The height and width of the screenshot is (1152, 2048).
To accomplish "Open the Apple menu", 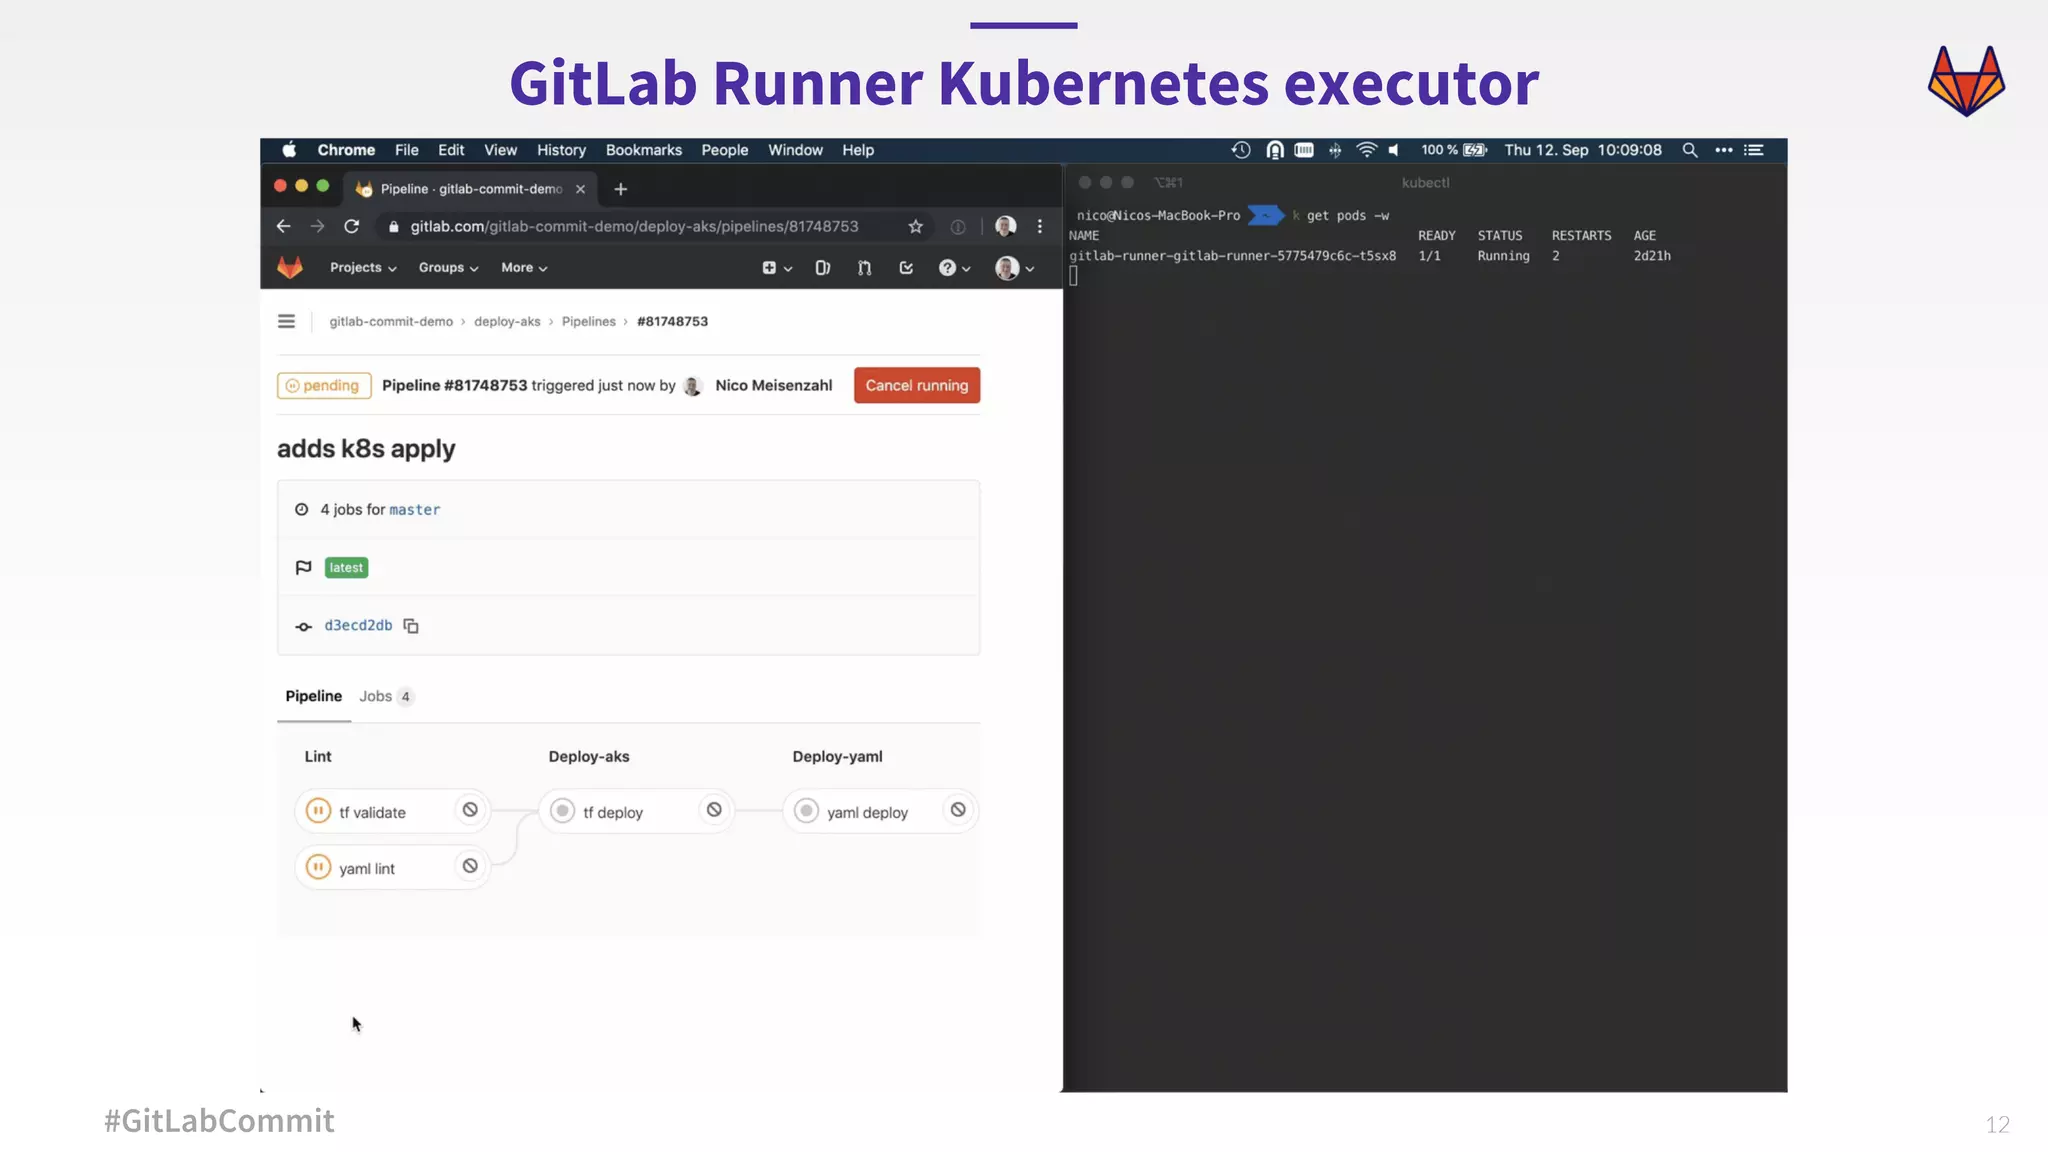I will [289, 150].
